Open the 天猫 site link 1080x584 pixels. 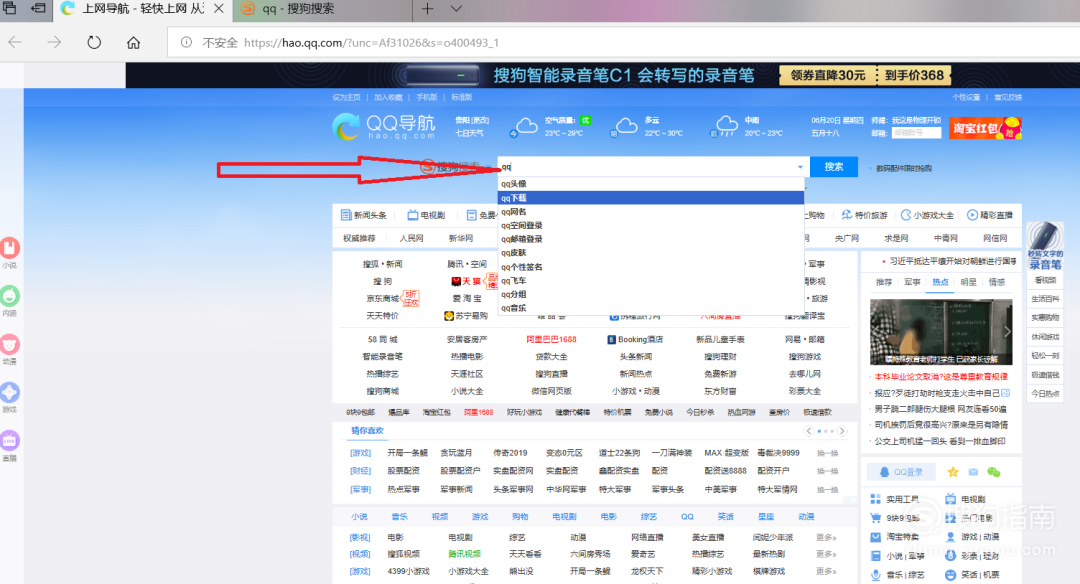(x=466, y=281)
